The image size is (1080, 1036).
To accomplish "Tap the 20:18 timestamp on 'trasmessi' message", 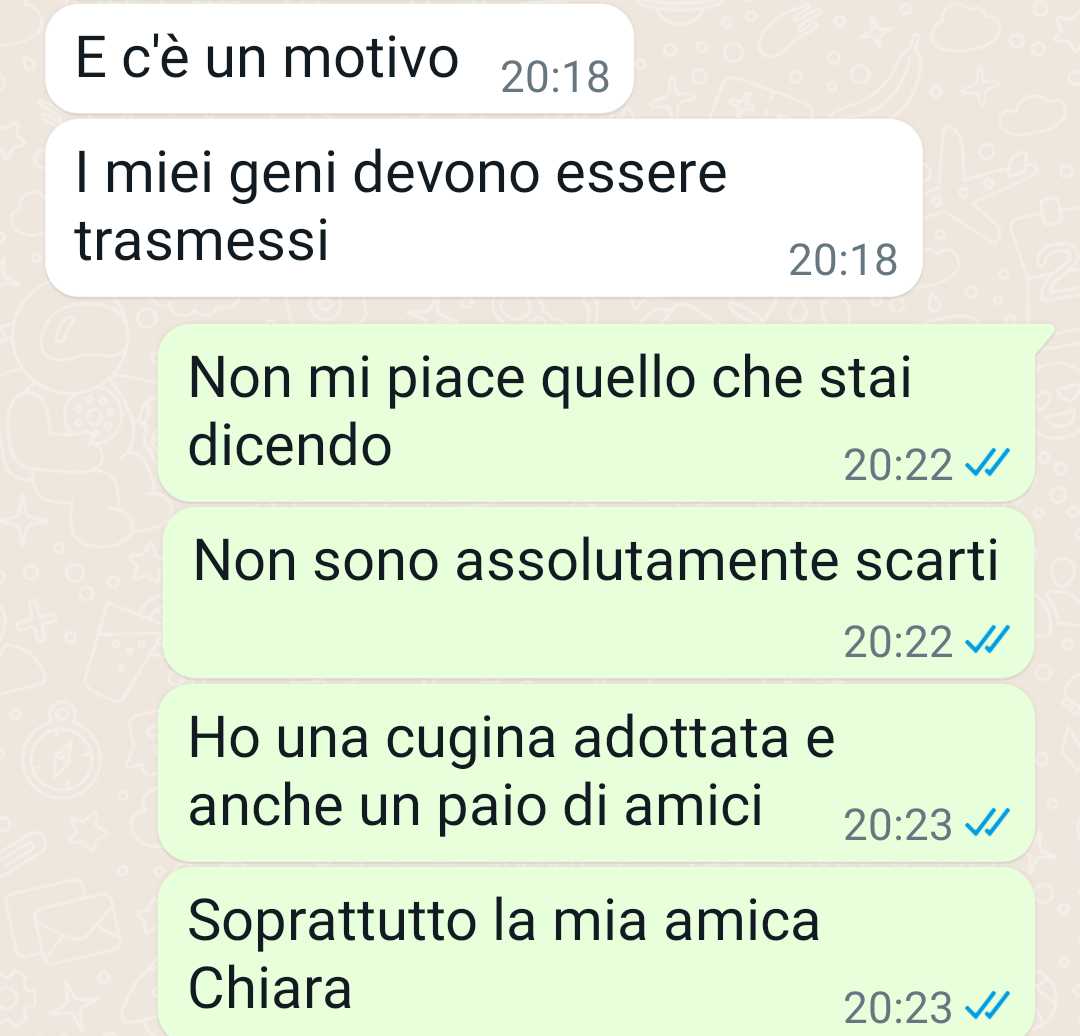I will point(843,260).
